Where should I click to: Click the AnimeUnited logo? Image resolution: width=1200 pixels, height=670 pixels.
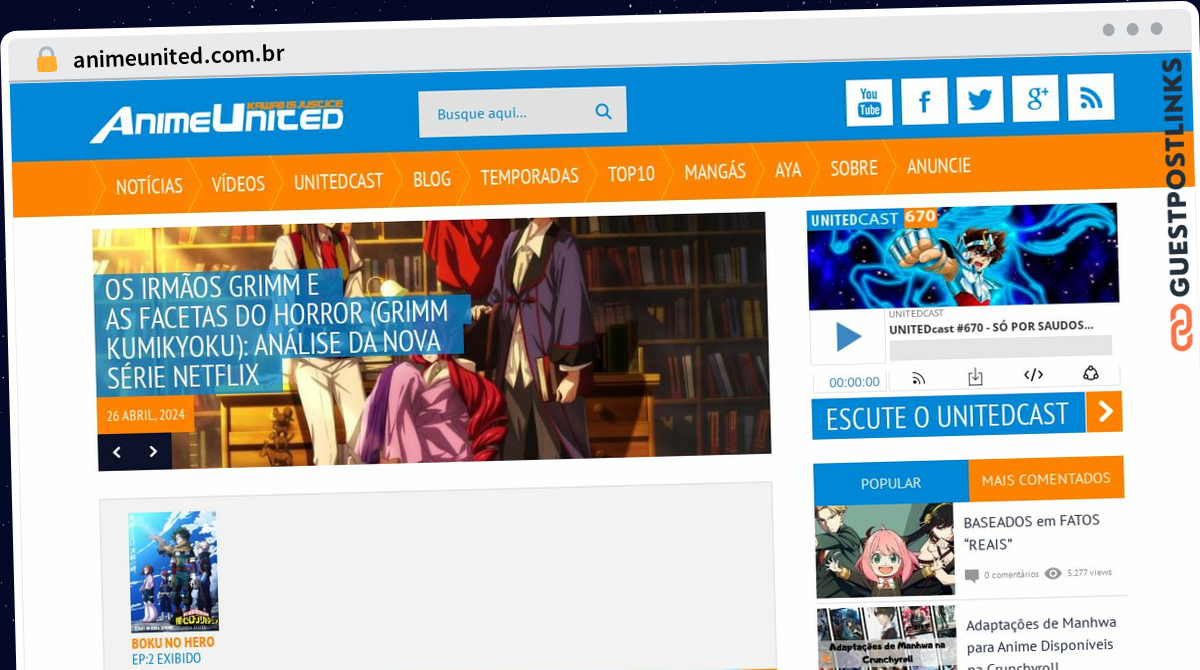217,121
